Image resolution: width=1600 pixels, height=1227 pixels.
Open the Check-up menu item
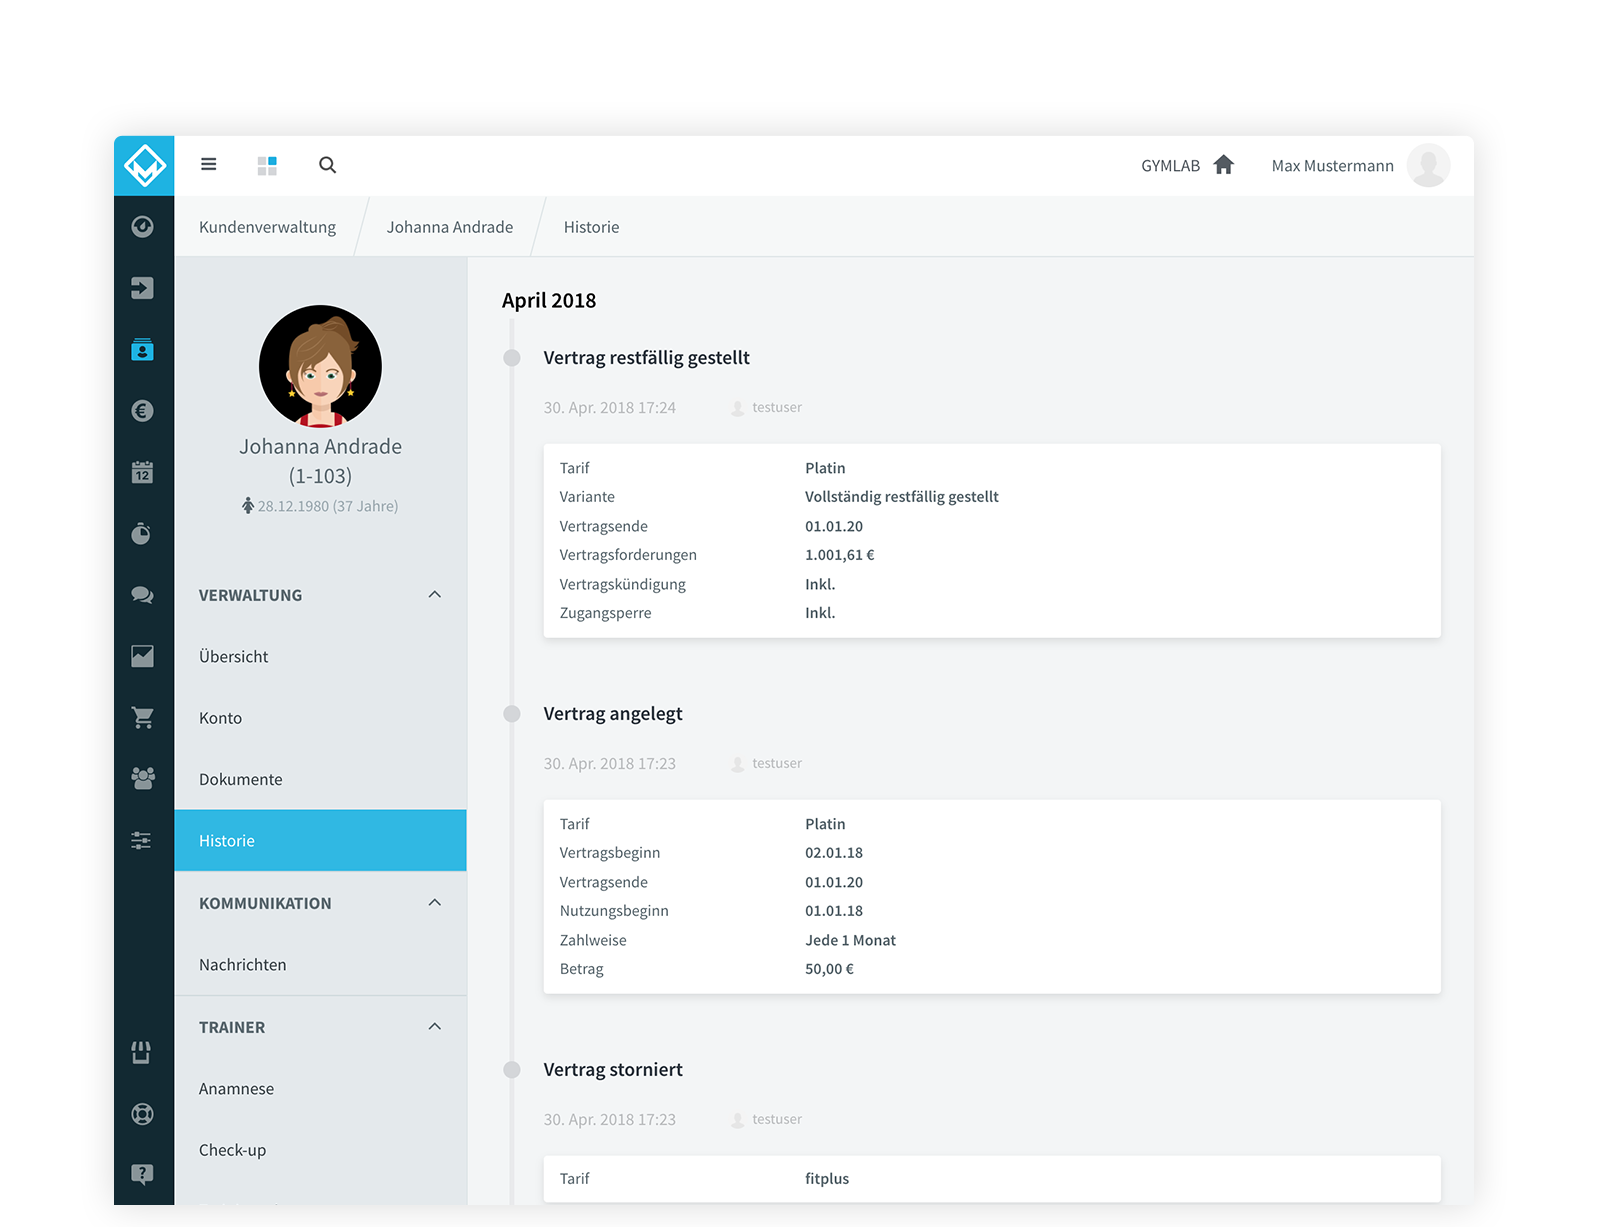[x=320, y=1150]
